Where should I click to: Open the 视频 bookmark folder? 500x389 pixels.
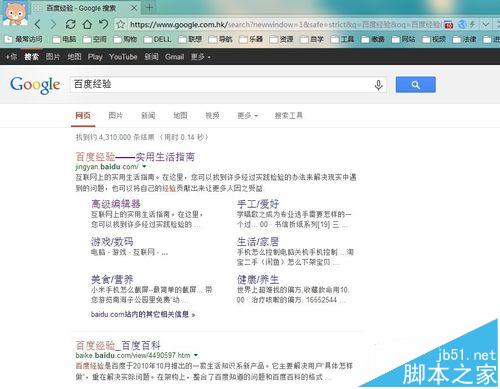pyautogui.click(x=434, y=39)
